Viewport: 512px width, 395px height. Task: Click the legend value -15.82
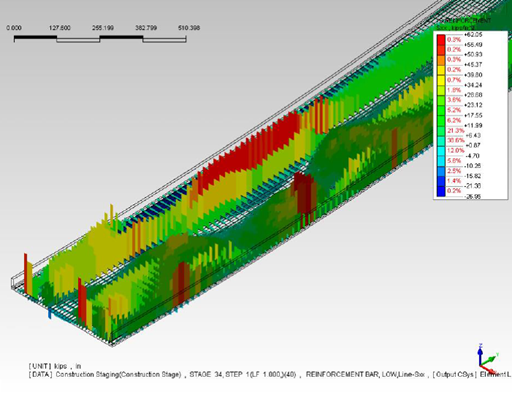[473, 176]
